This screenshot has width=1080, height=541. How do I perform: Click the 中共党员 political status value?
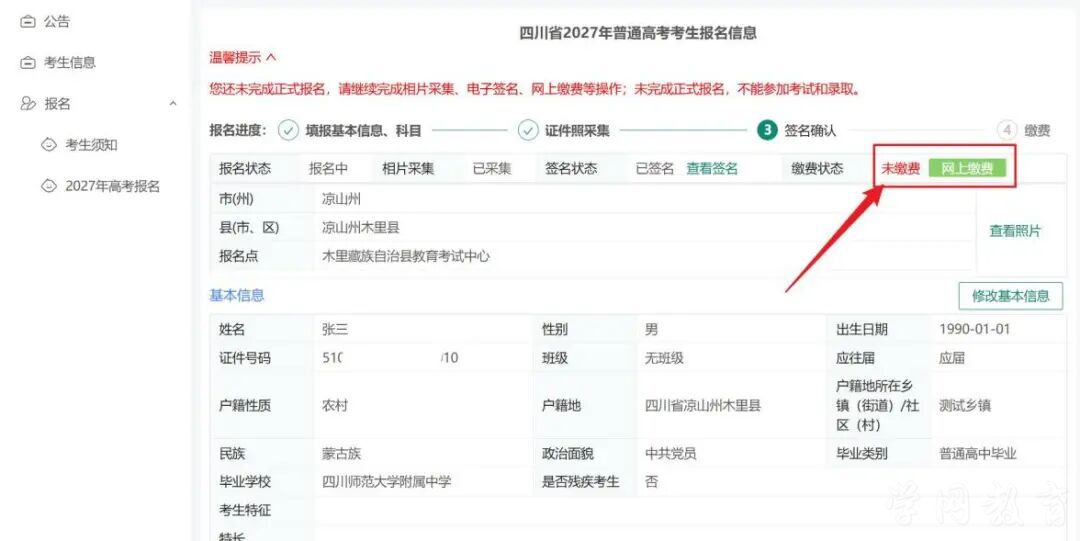(670, 453)
